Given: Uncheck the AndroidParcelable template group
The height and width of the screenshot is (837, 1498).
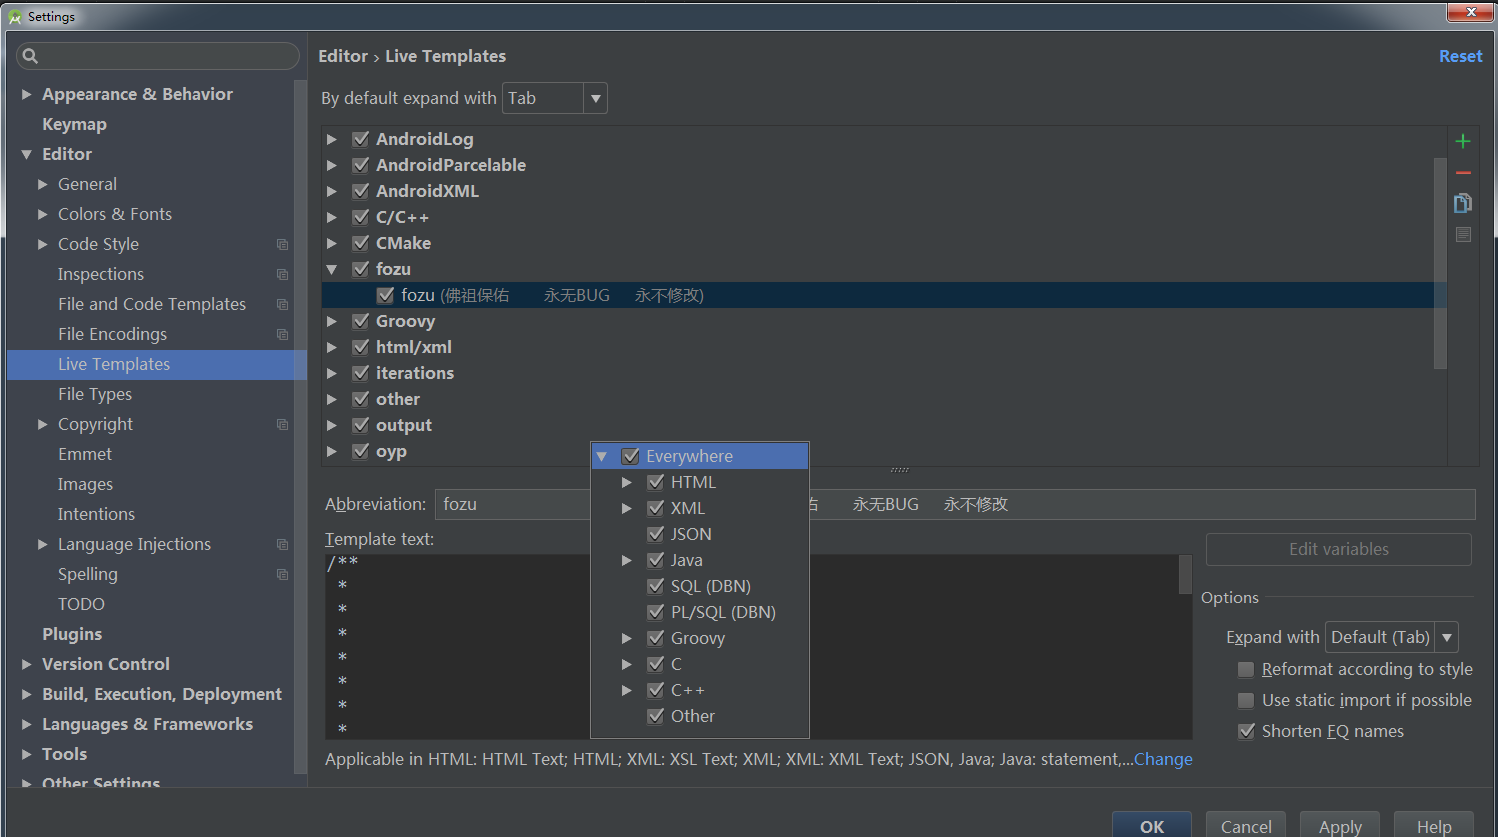Looking at the screenshot, I should click(x=361, y=165).
